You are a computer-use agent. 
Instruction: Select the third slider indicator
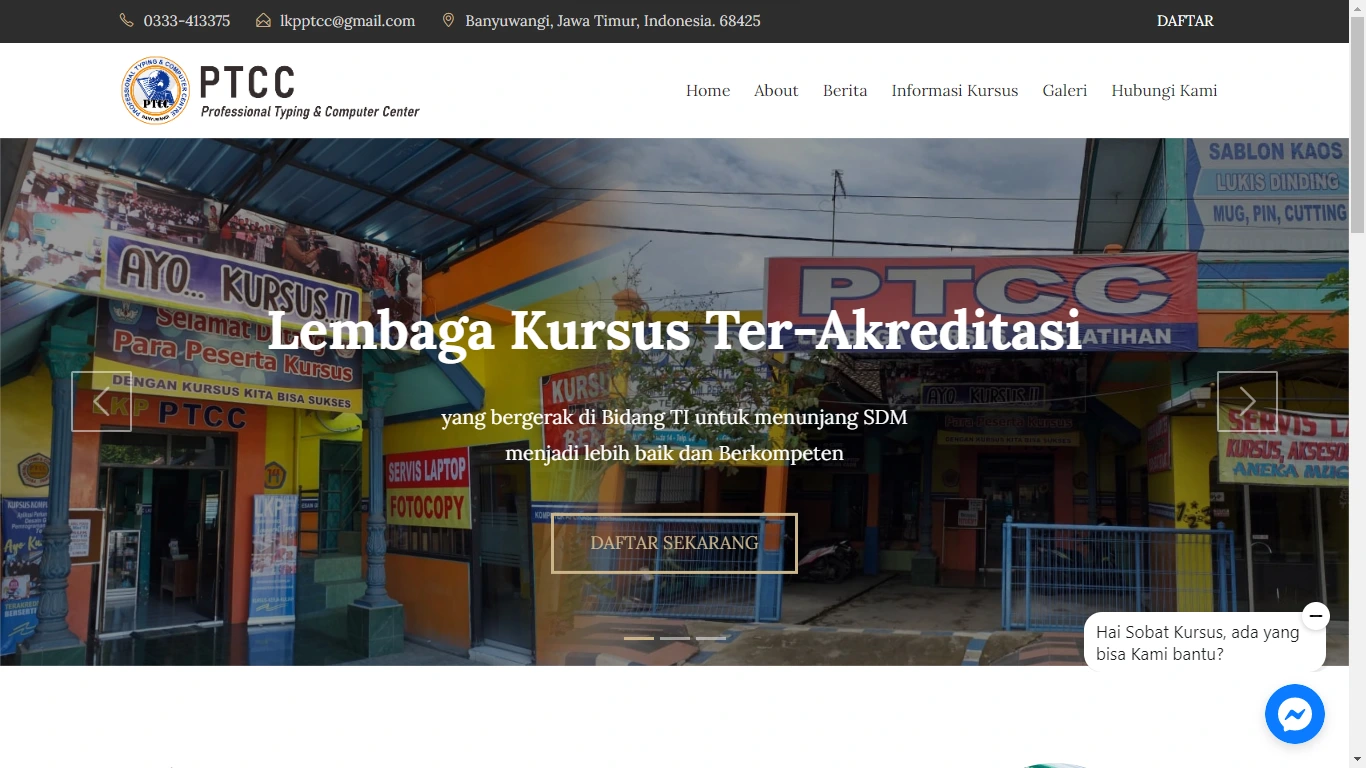coord(711,638)
